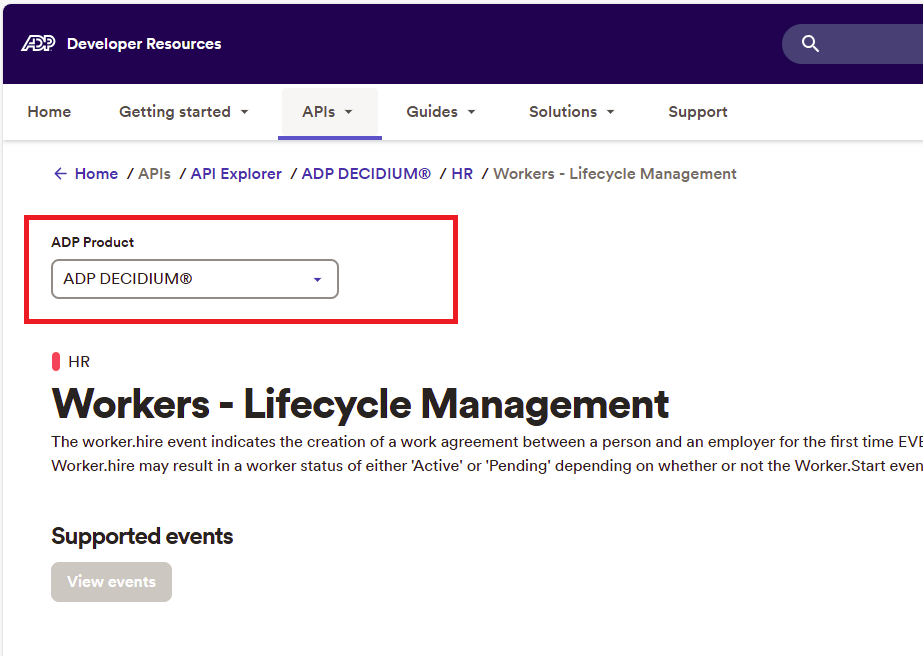Expand the Solutions dropdown caret

(610, 112)
